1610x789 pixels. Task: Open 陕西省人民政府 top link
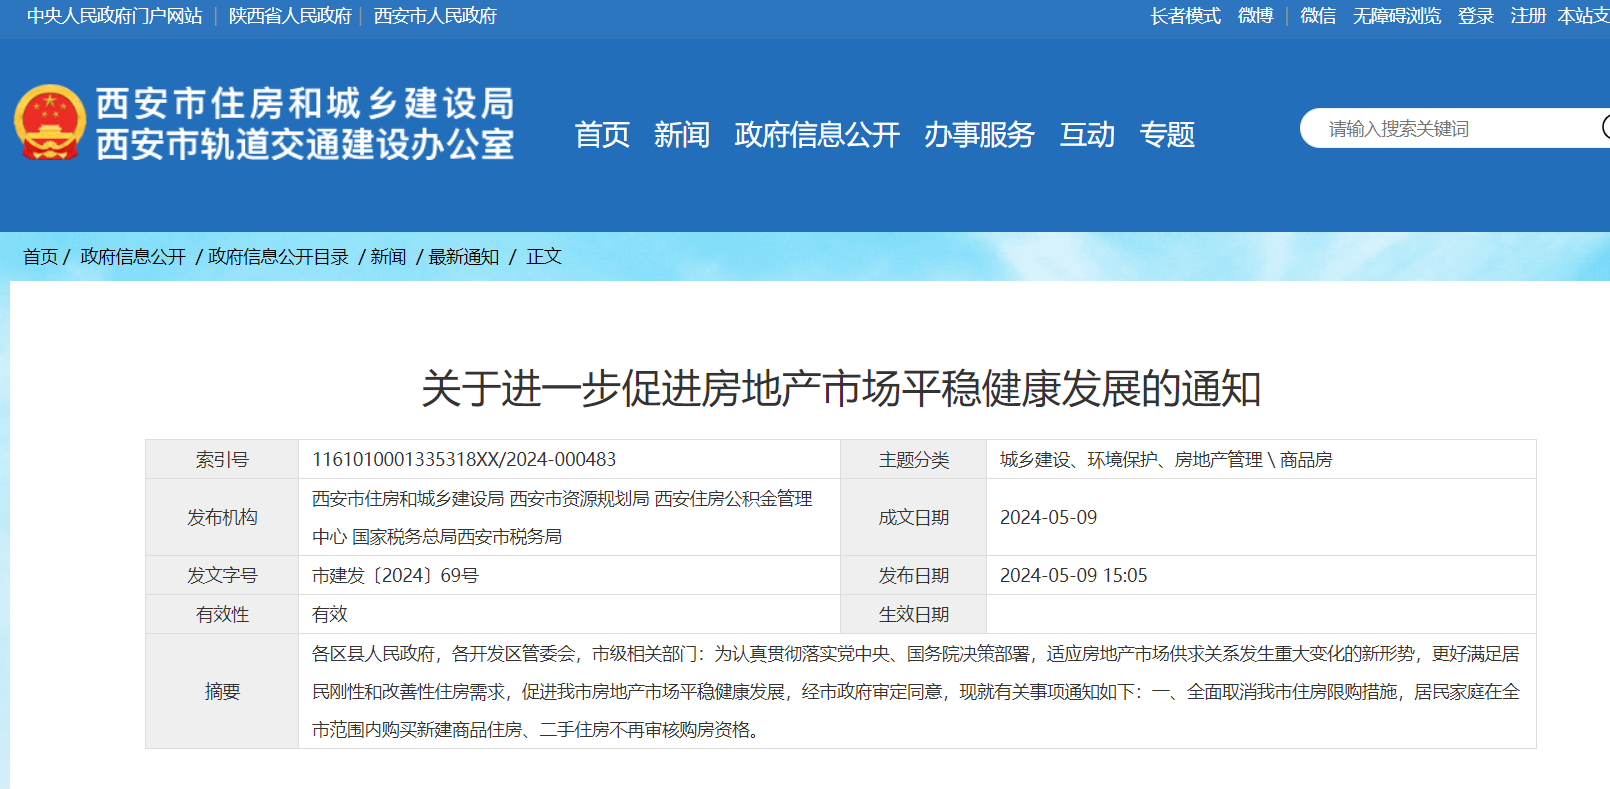[x=290, y=16]
